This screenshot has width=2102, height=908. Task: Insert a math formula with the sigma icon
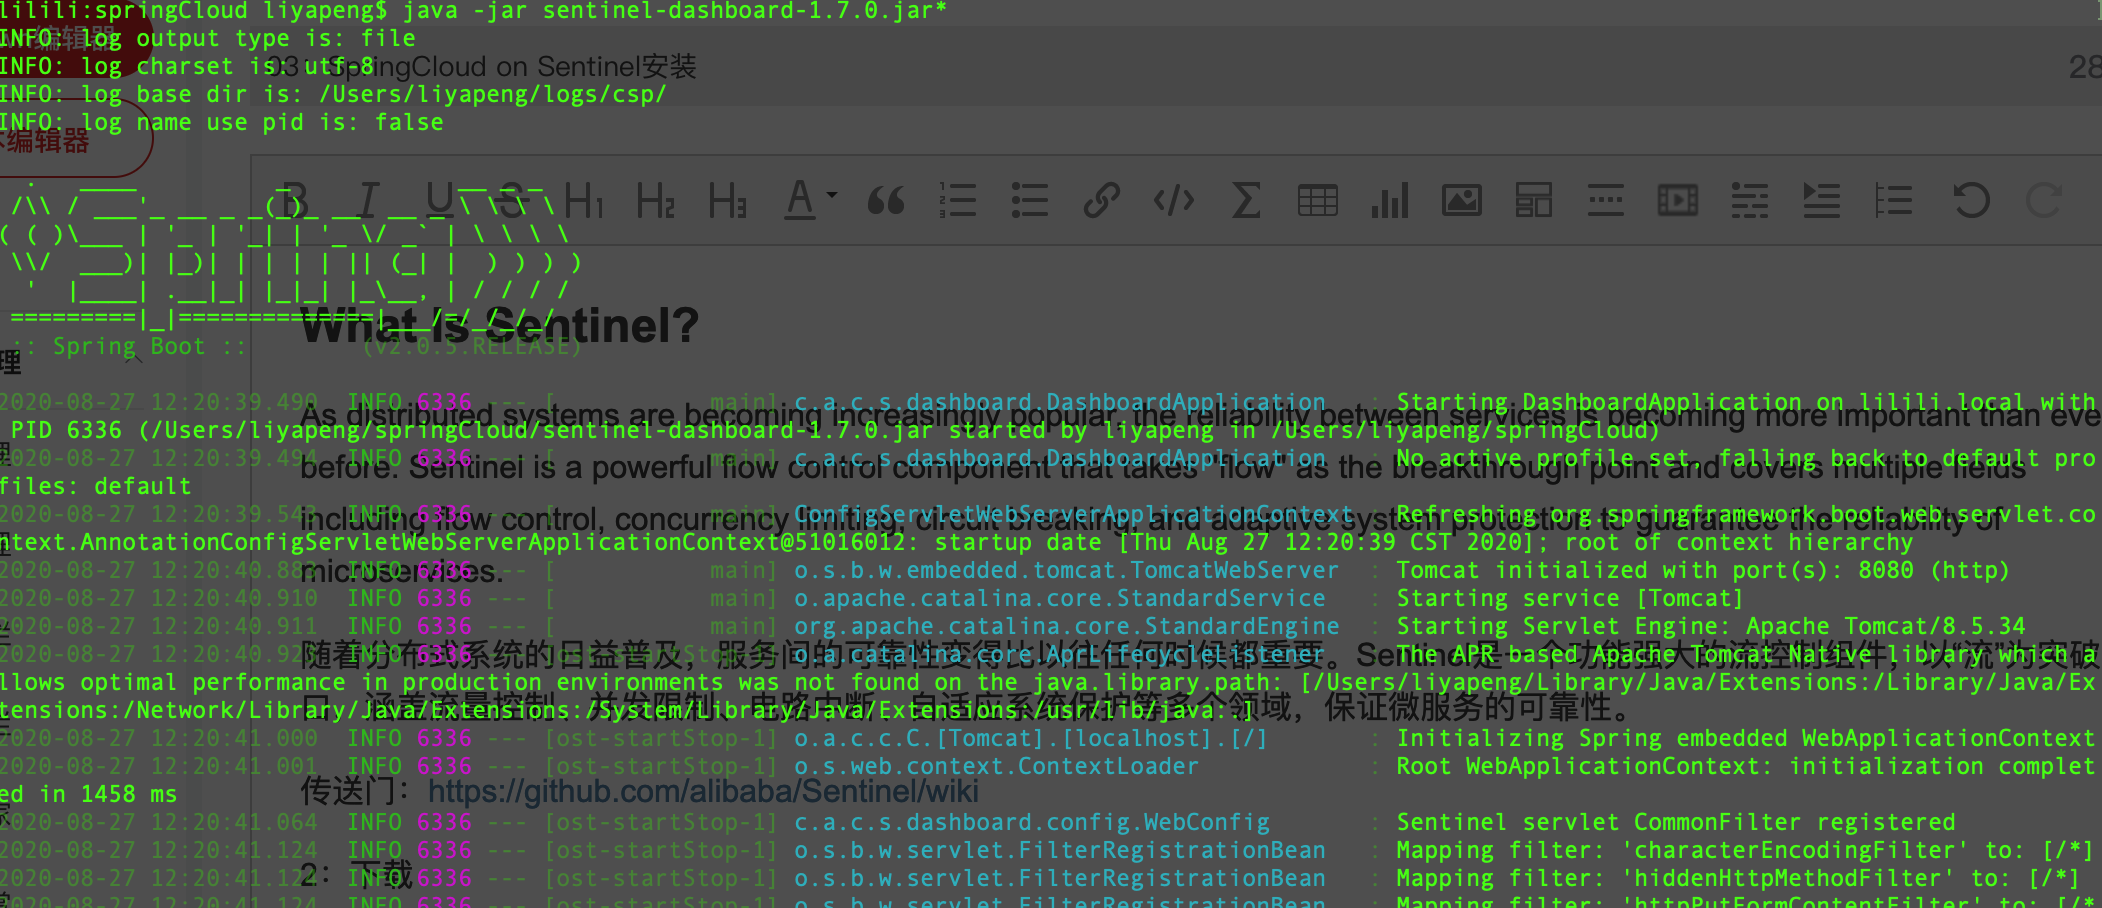point(1246,200)
